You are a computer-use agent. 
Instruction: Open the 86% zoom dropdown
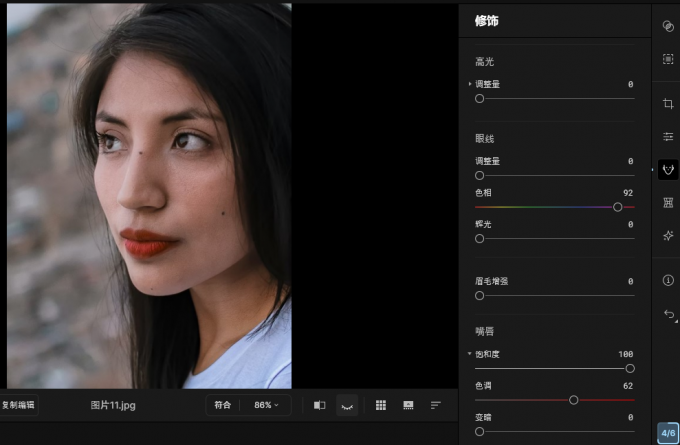(266, 405)
